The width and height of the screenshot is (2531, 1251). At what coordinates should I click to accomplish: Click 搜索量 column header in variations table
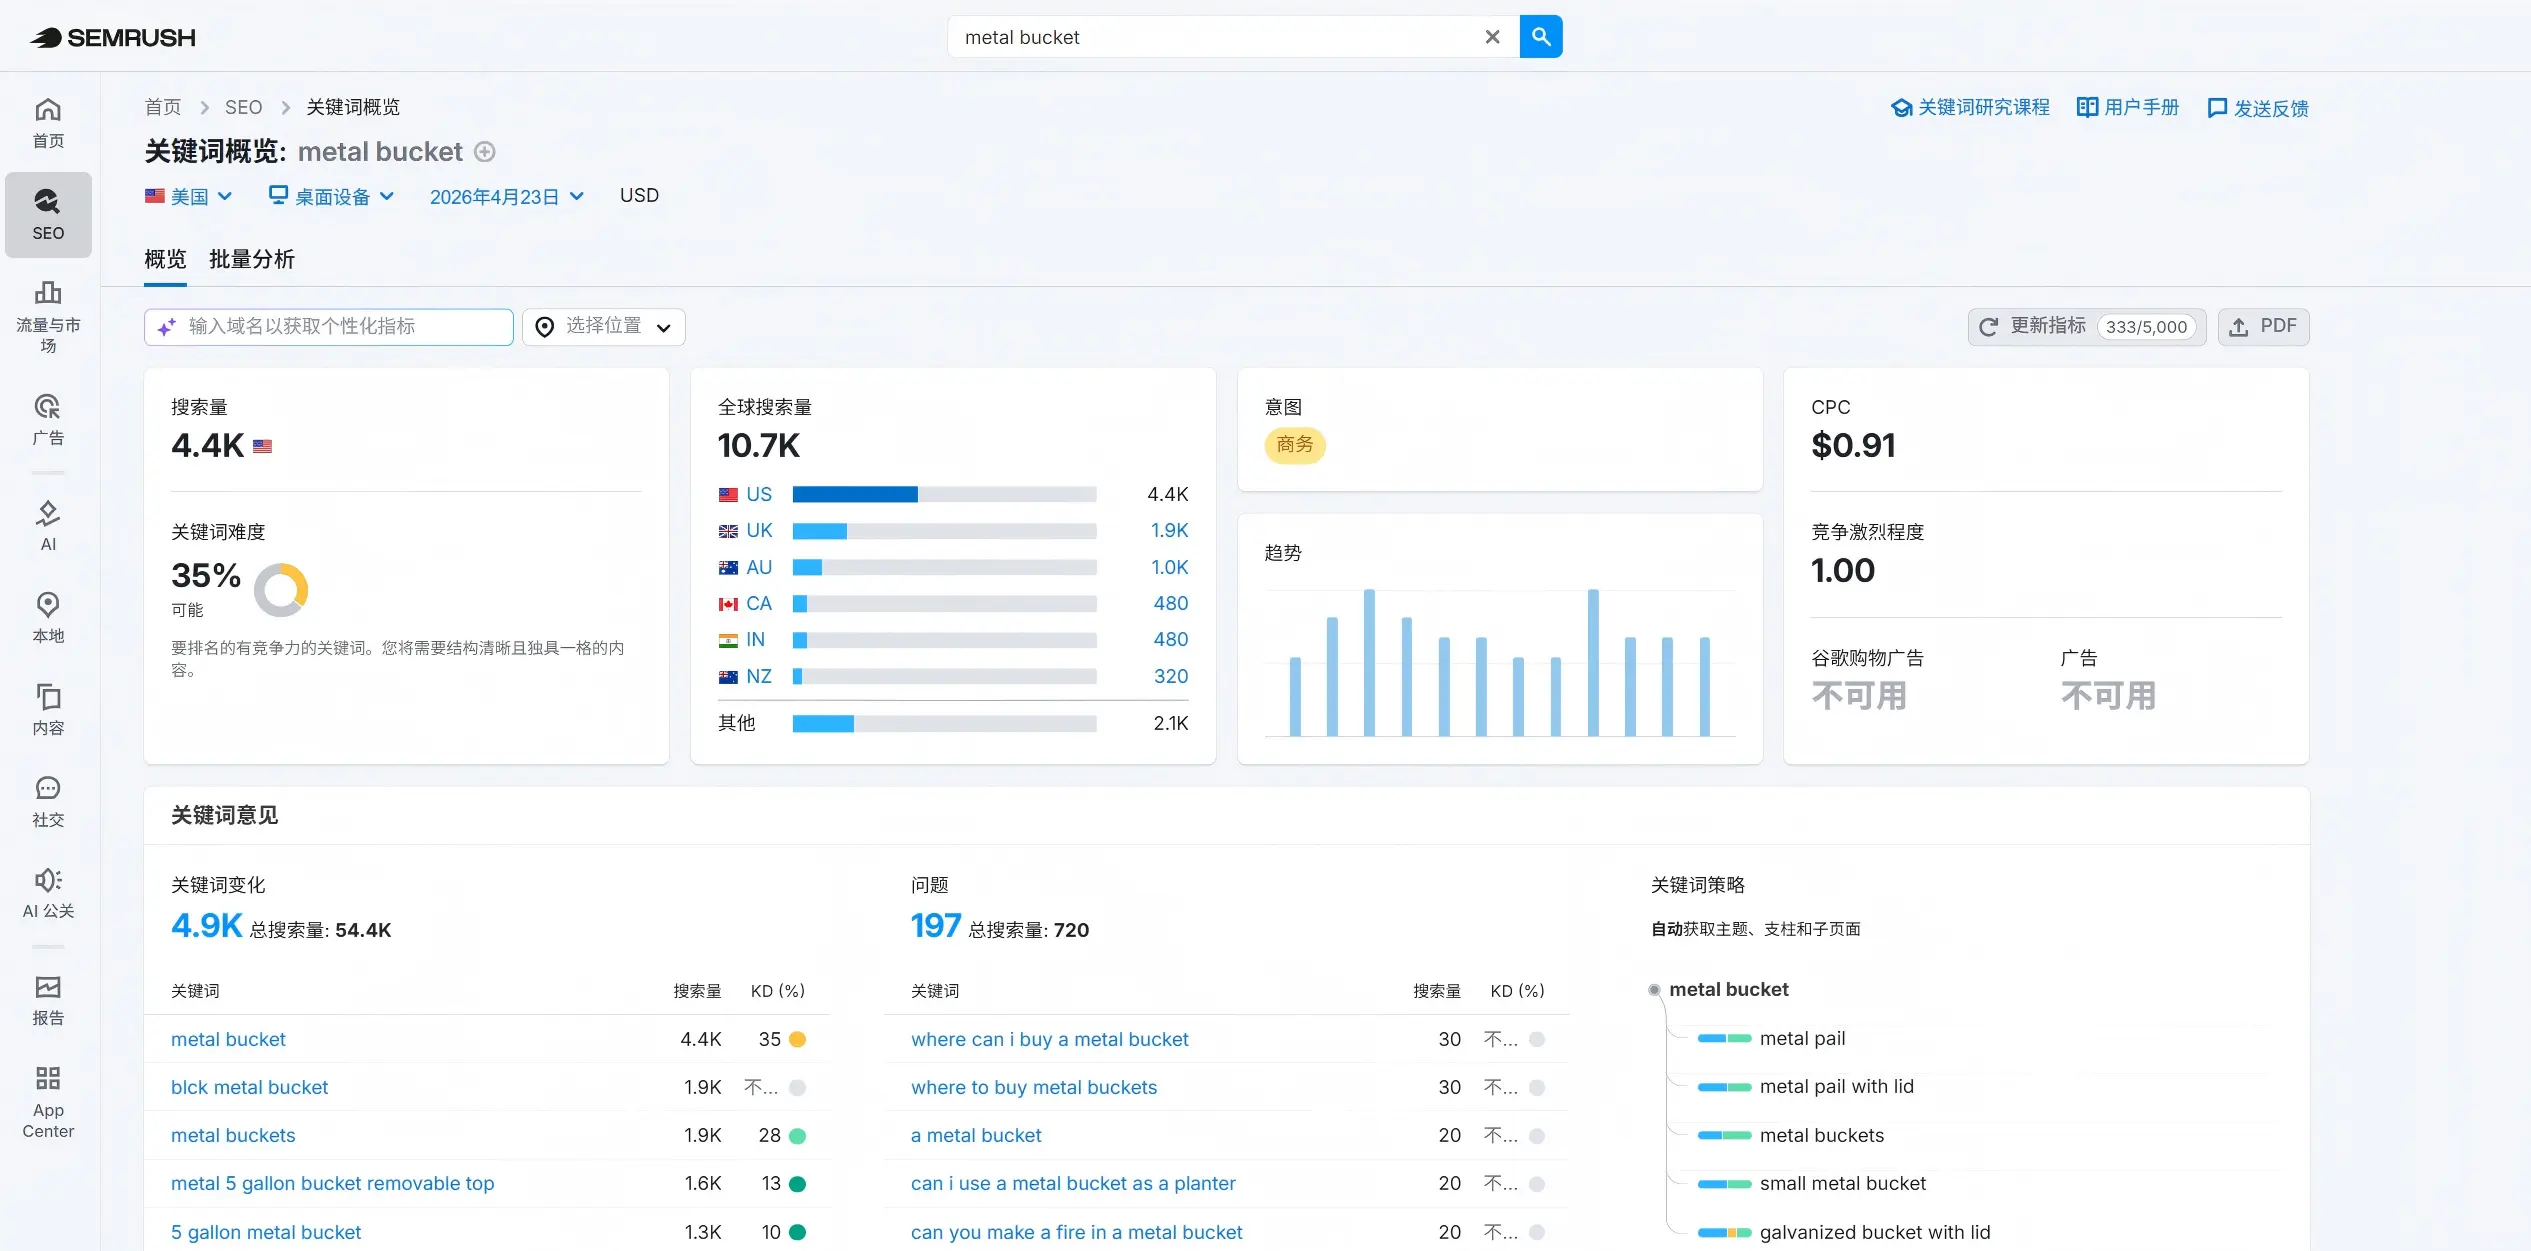coord(697,991)
